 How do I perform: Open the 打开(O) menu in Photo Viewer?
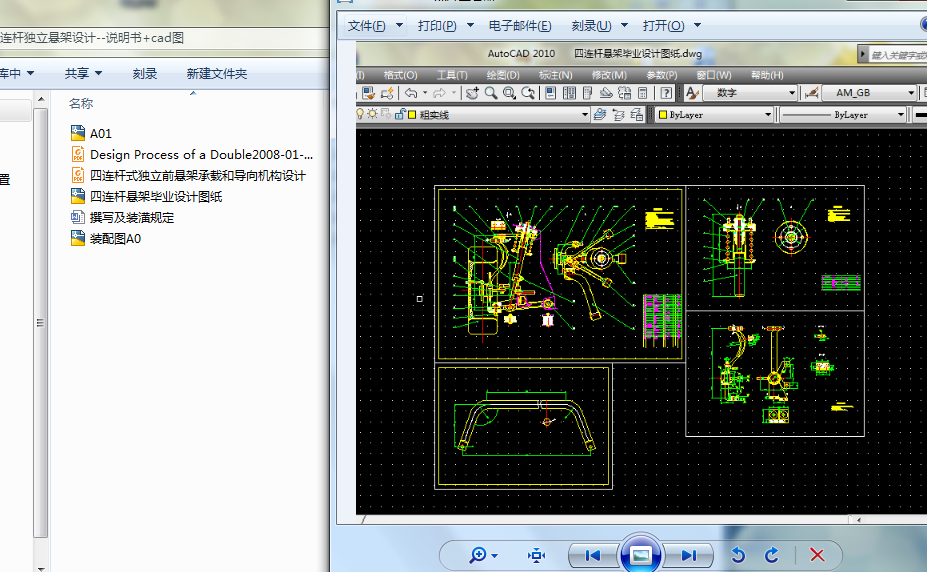(663, 26)
